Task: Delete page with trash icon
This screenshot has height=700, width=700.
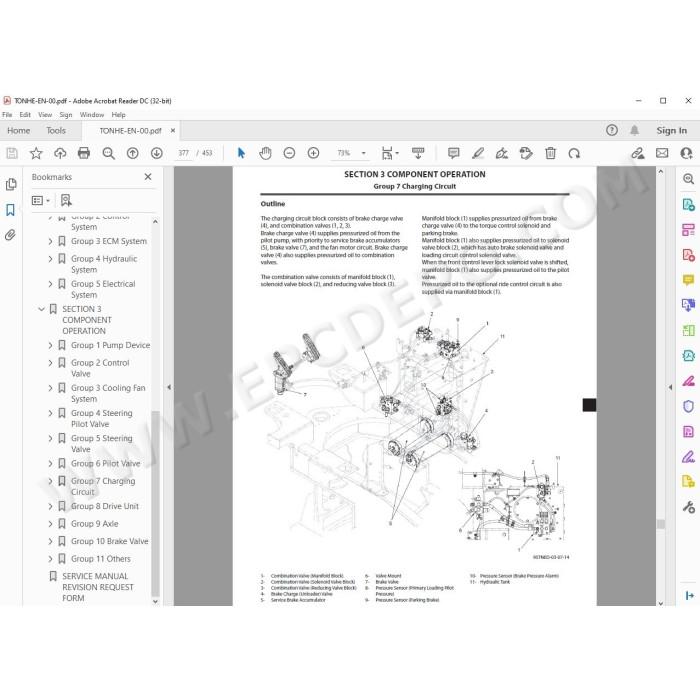Action: pyautogui.click(x=550, y=153)
